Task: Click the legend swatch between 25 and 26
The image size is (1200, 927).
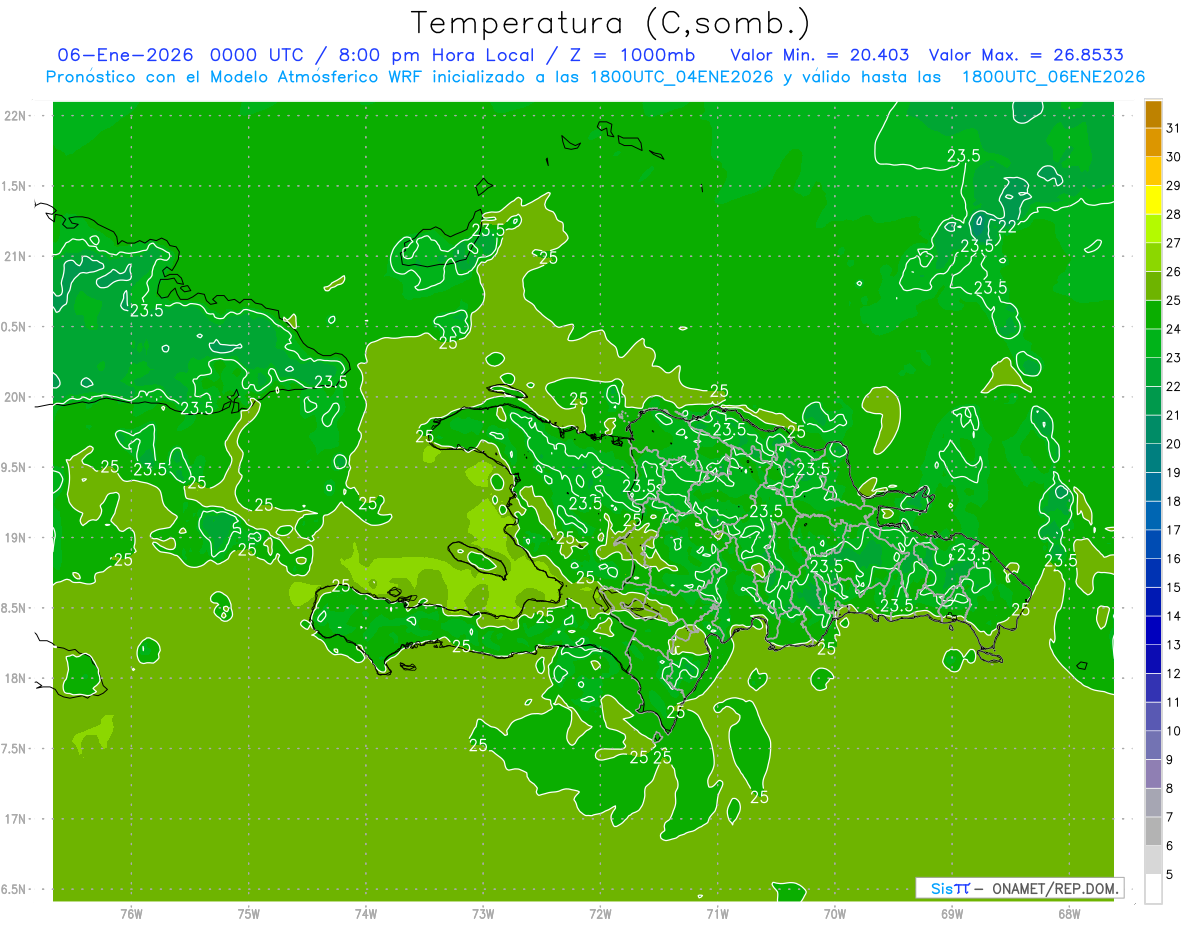Action: pos(1153,286)
